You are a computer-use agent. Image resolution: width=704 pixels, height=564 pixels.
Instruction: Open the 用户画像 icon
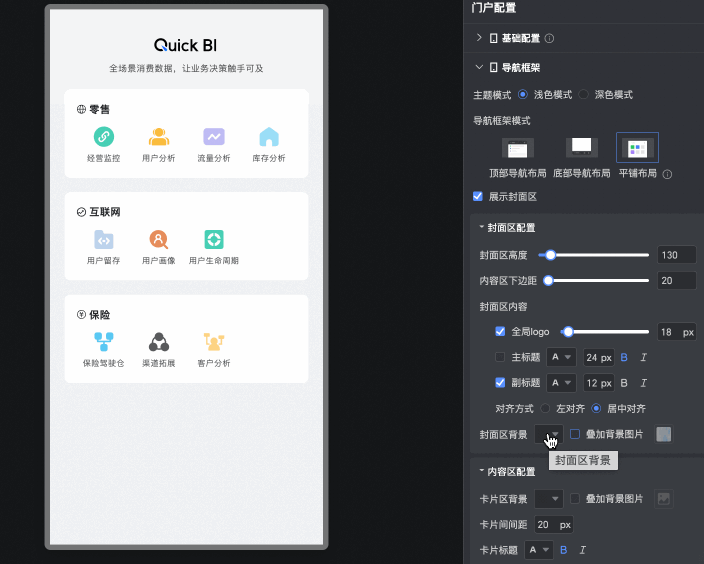[158, 239]
